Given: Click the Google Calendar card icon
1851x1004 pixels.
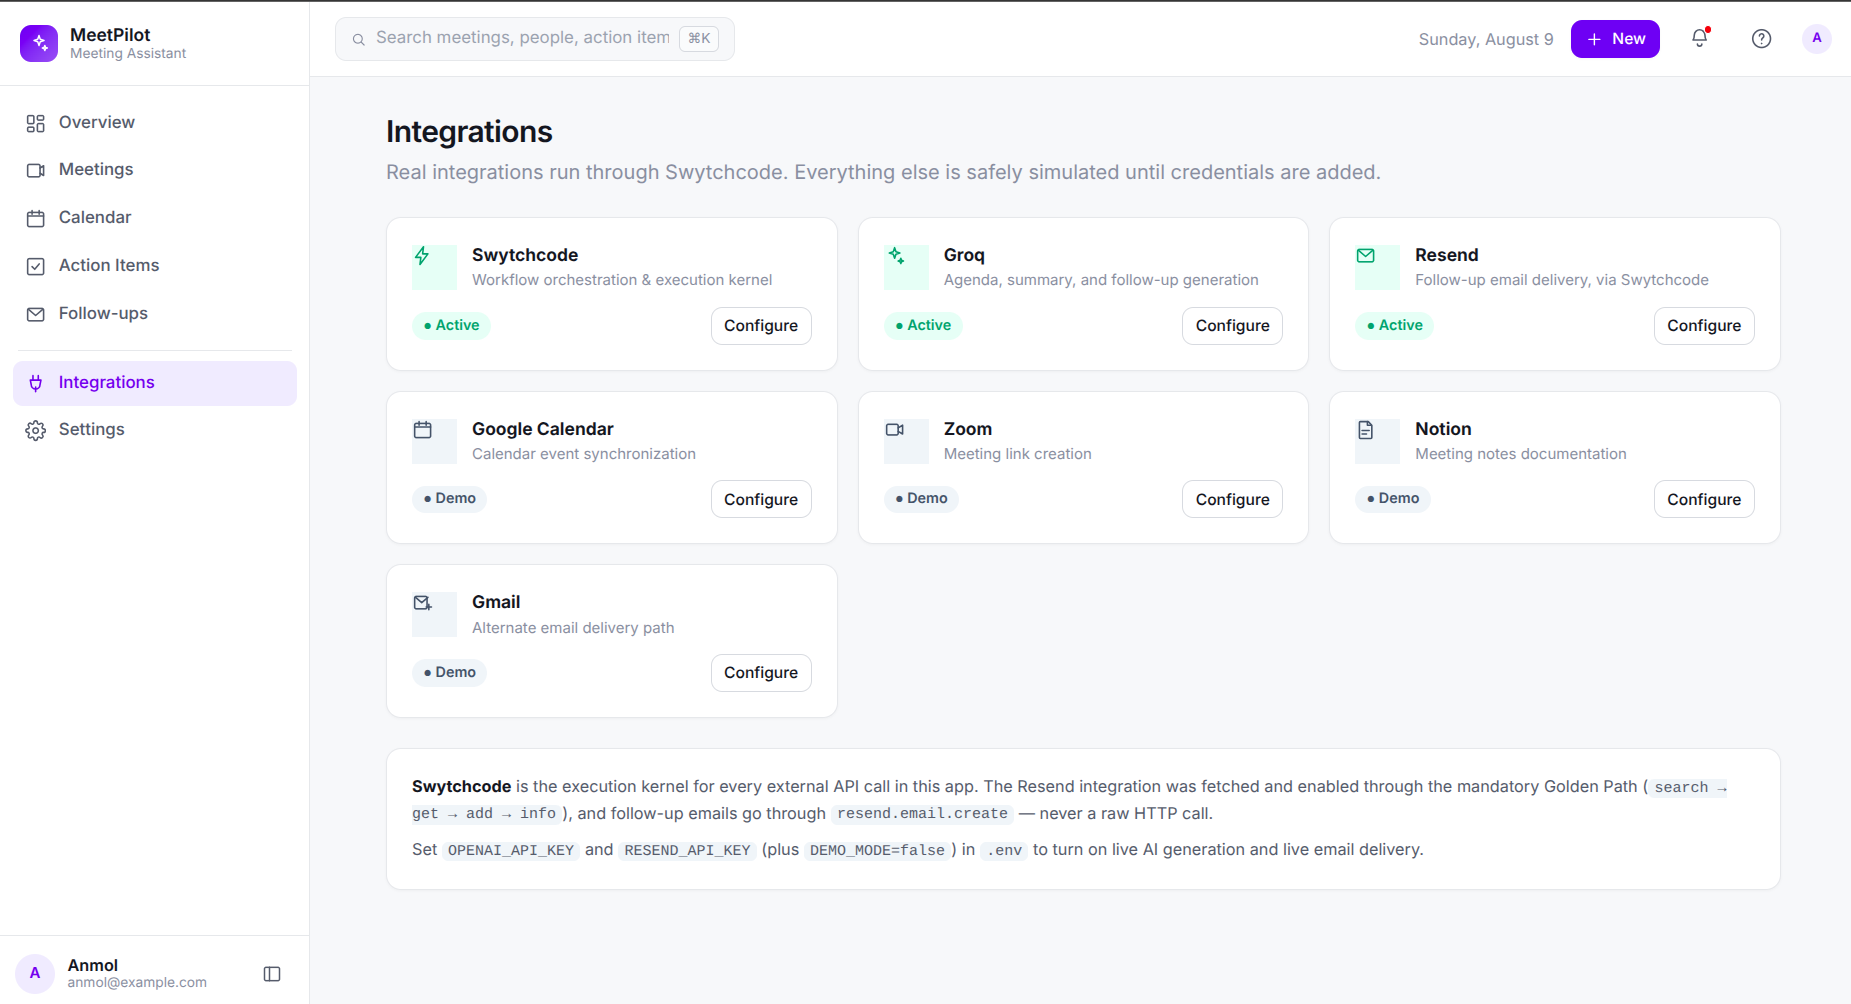Looking at the screenshot, I should coord(423,430).
